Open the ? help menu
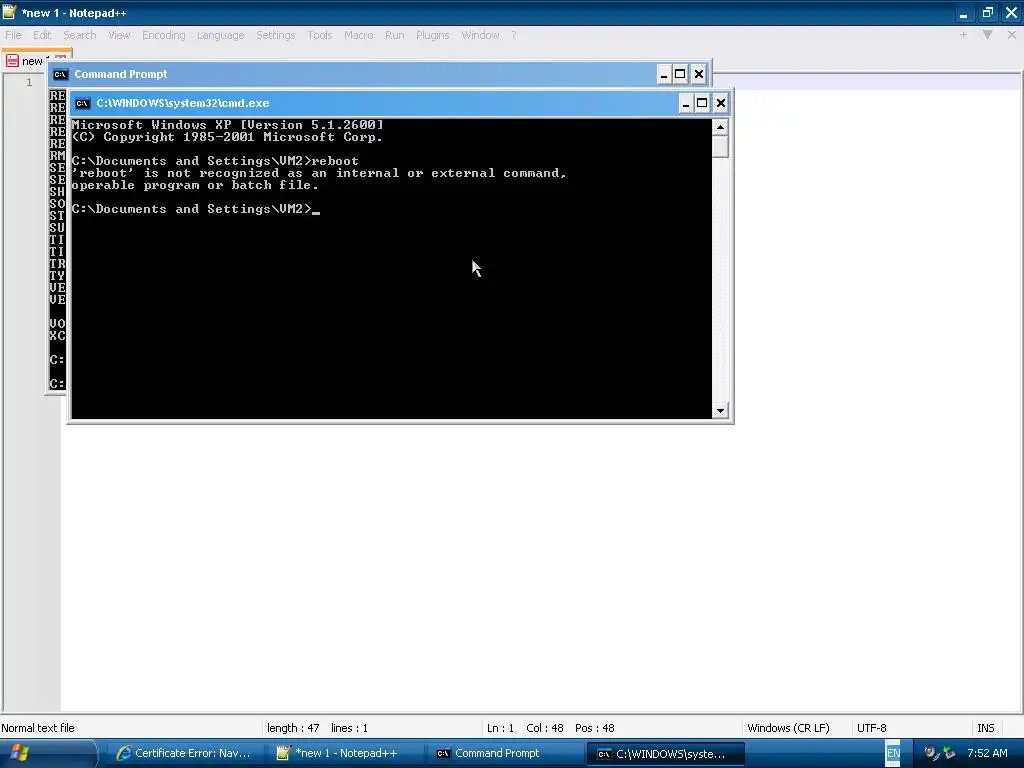 514,35
